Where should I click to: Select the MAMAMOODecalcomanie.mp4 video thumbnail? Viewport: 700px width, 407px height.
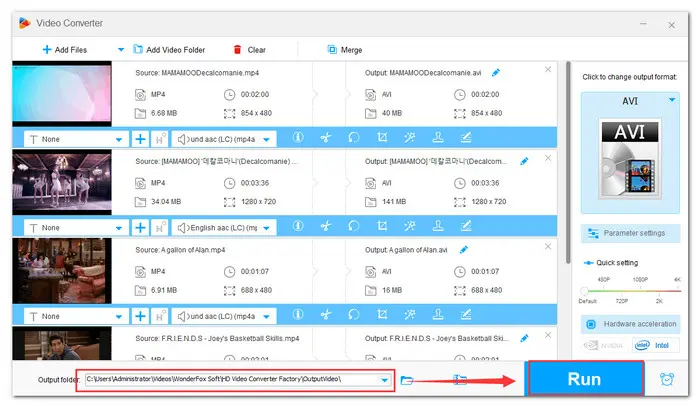click(x=62, y=93)
